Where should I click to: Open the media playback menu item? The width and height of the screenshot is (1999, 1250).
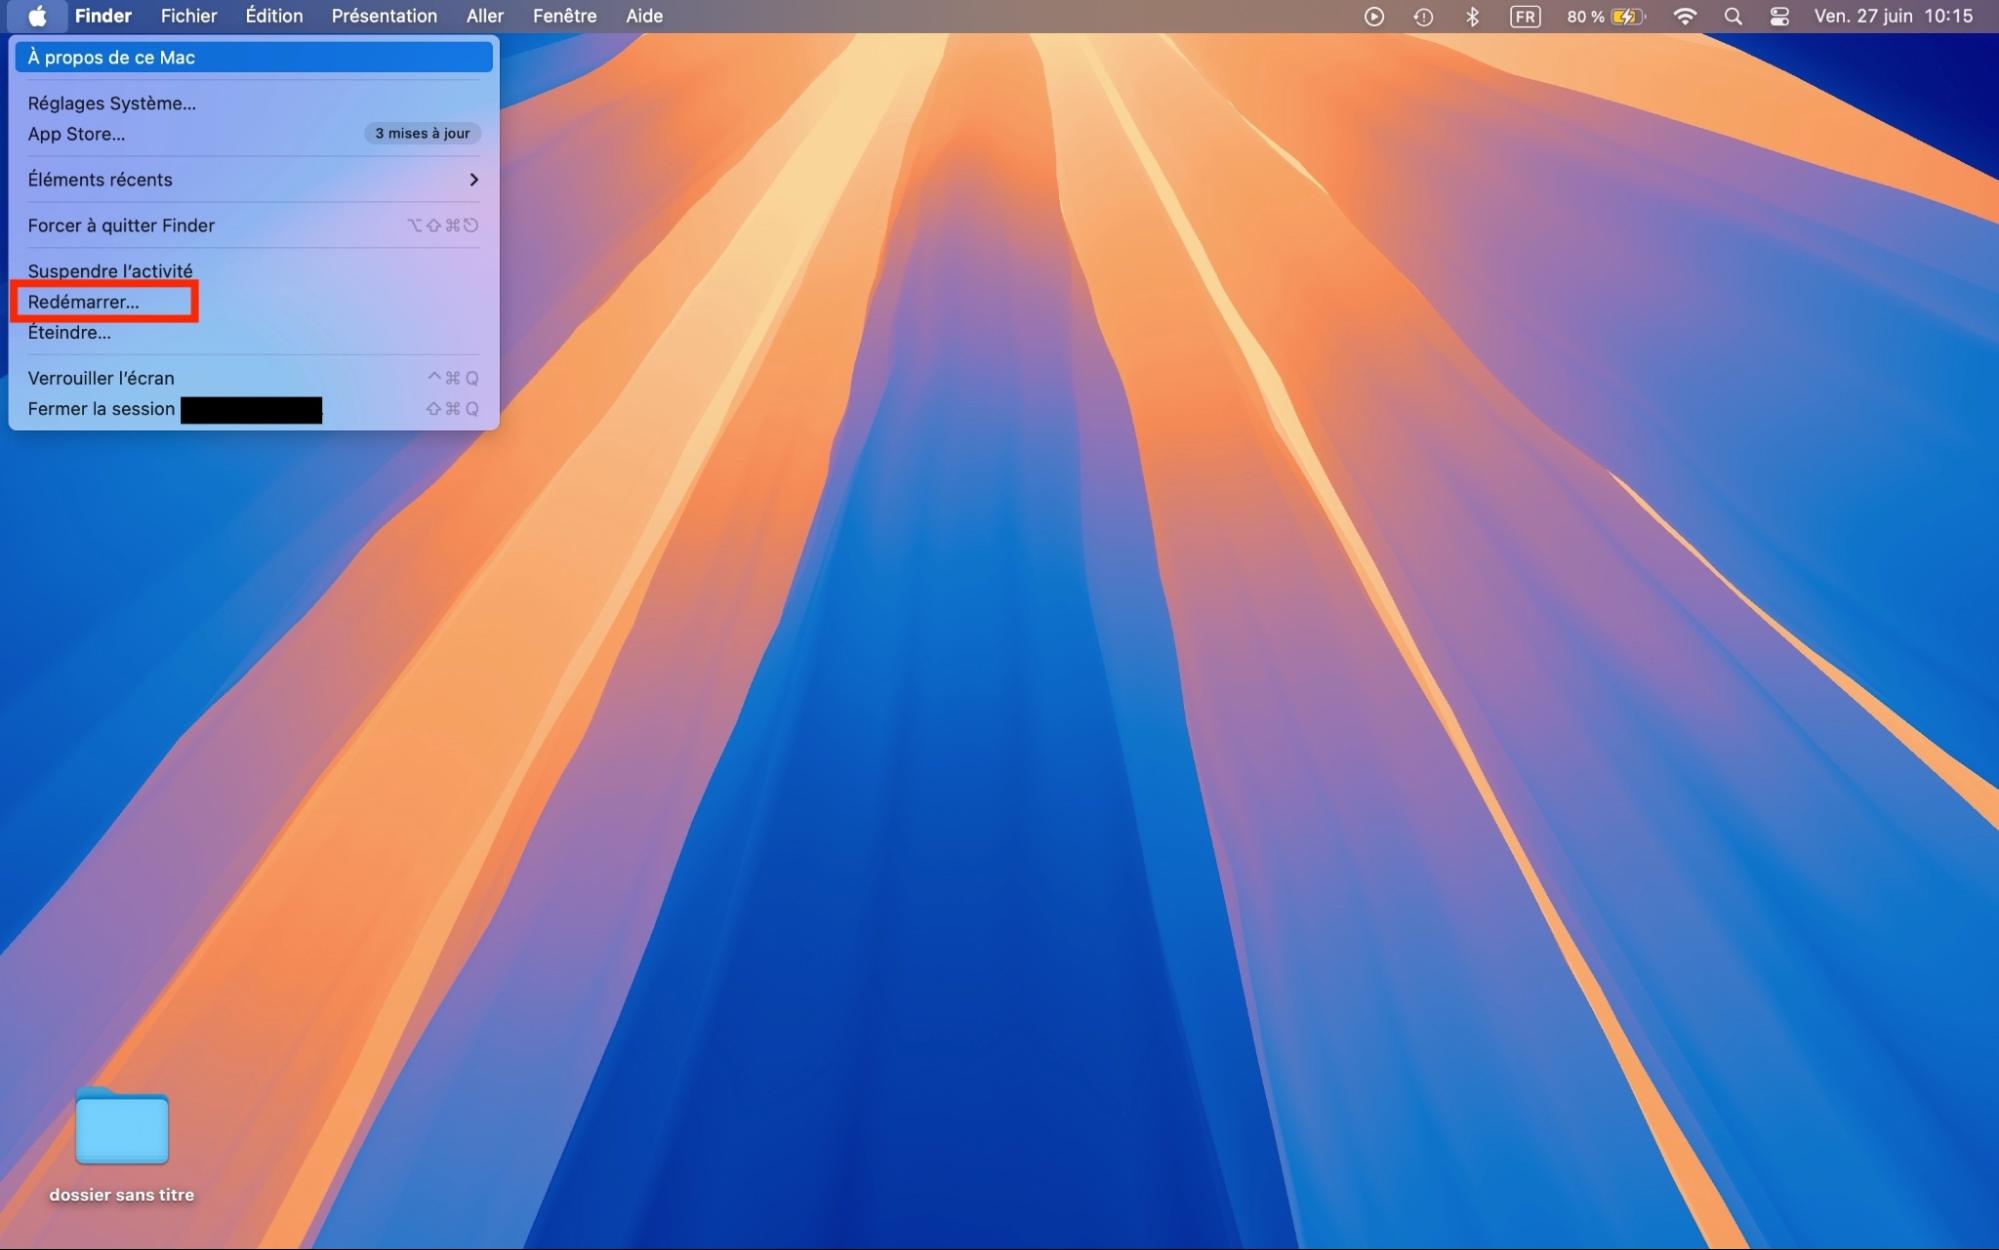pyautogui.click(x=1373, y=16)
